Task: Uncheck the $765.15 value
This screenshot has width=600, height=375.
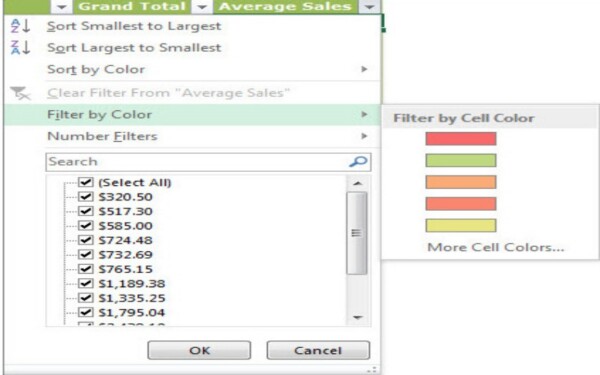Action: point(85,269)
